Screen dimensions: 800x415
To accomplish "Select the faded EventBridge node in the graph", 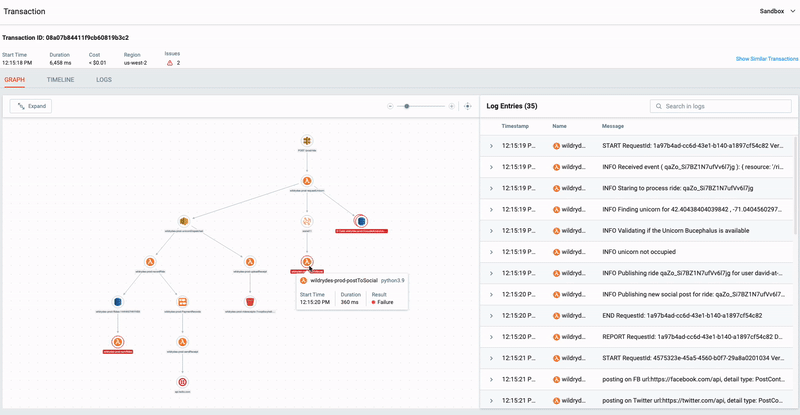I will [x=307, y=221].
